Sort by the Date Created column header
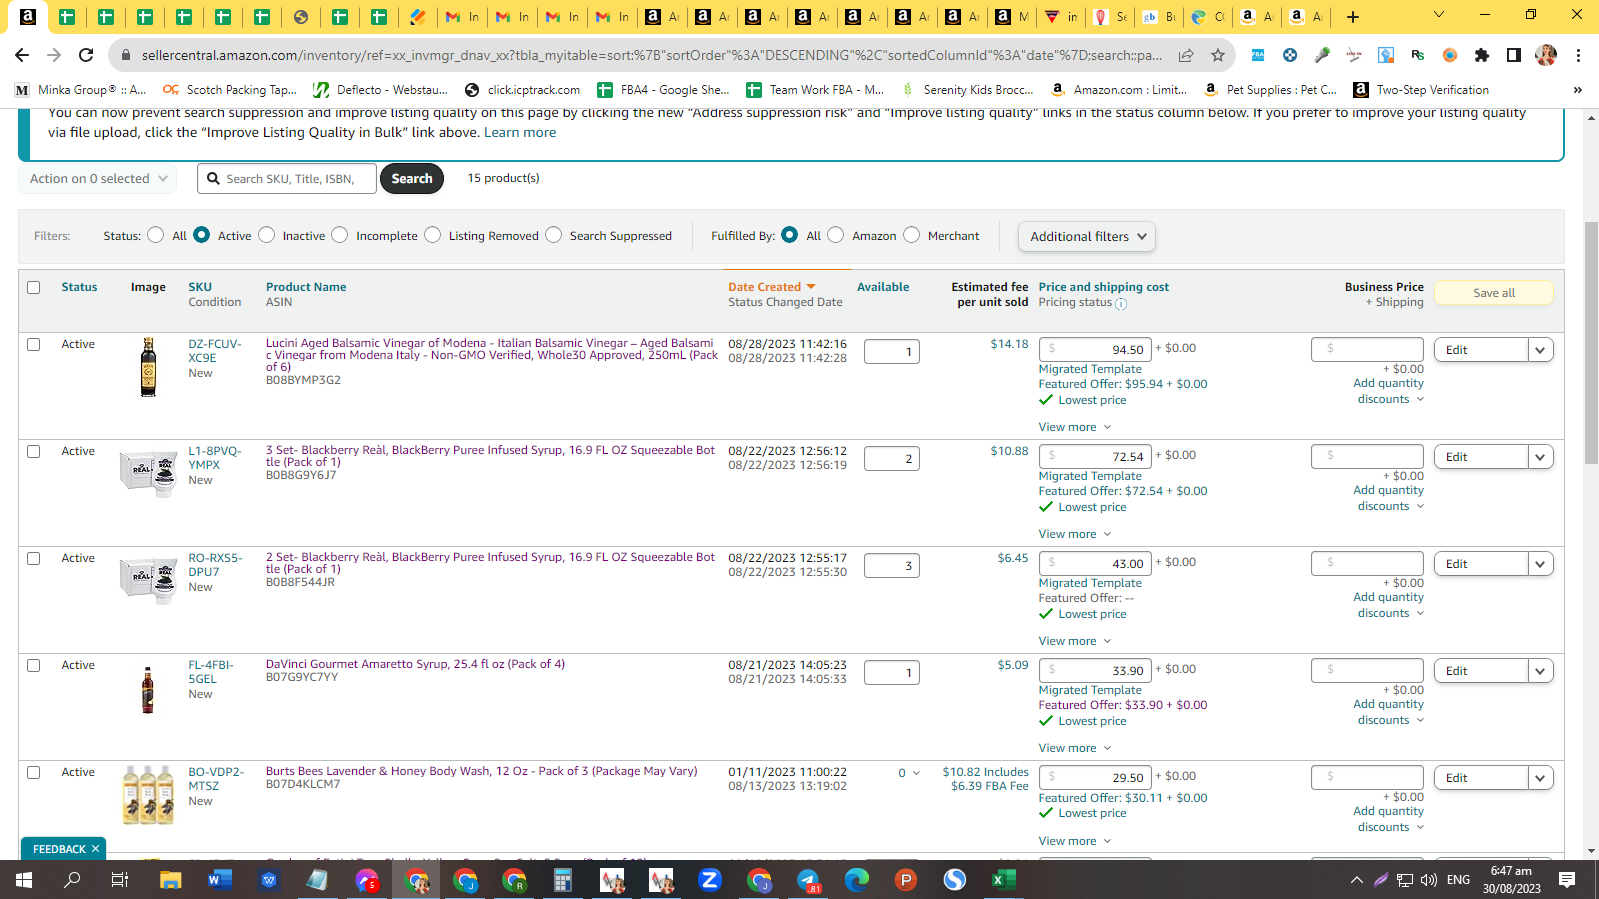Image resolution: width=1599 pixels, height=899 pixels. click(x=772, y=287)
